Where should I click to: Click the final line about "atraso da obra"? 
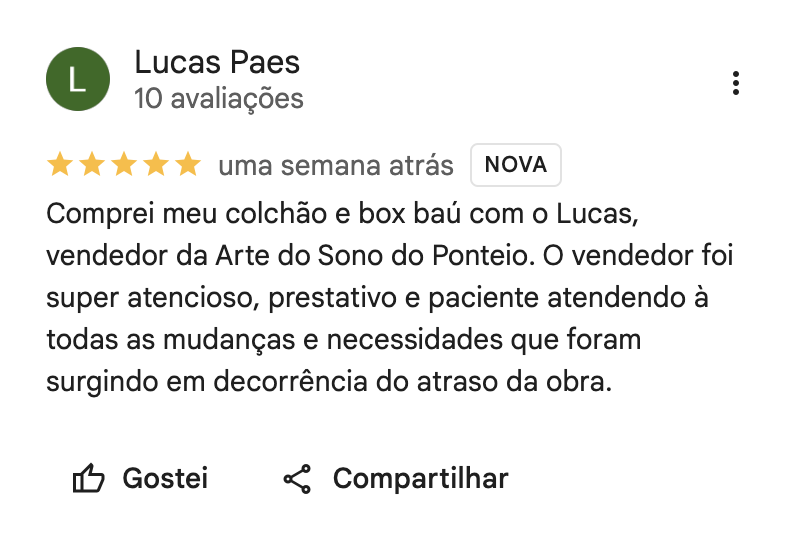point(328,383)
